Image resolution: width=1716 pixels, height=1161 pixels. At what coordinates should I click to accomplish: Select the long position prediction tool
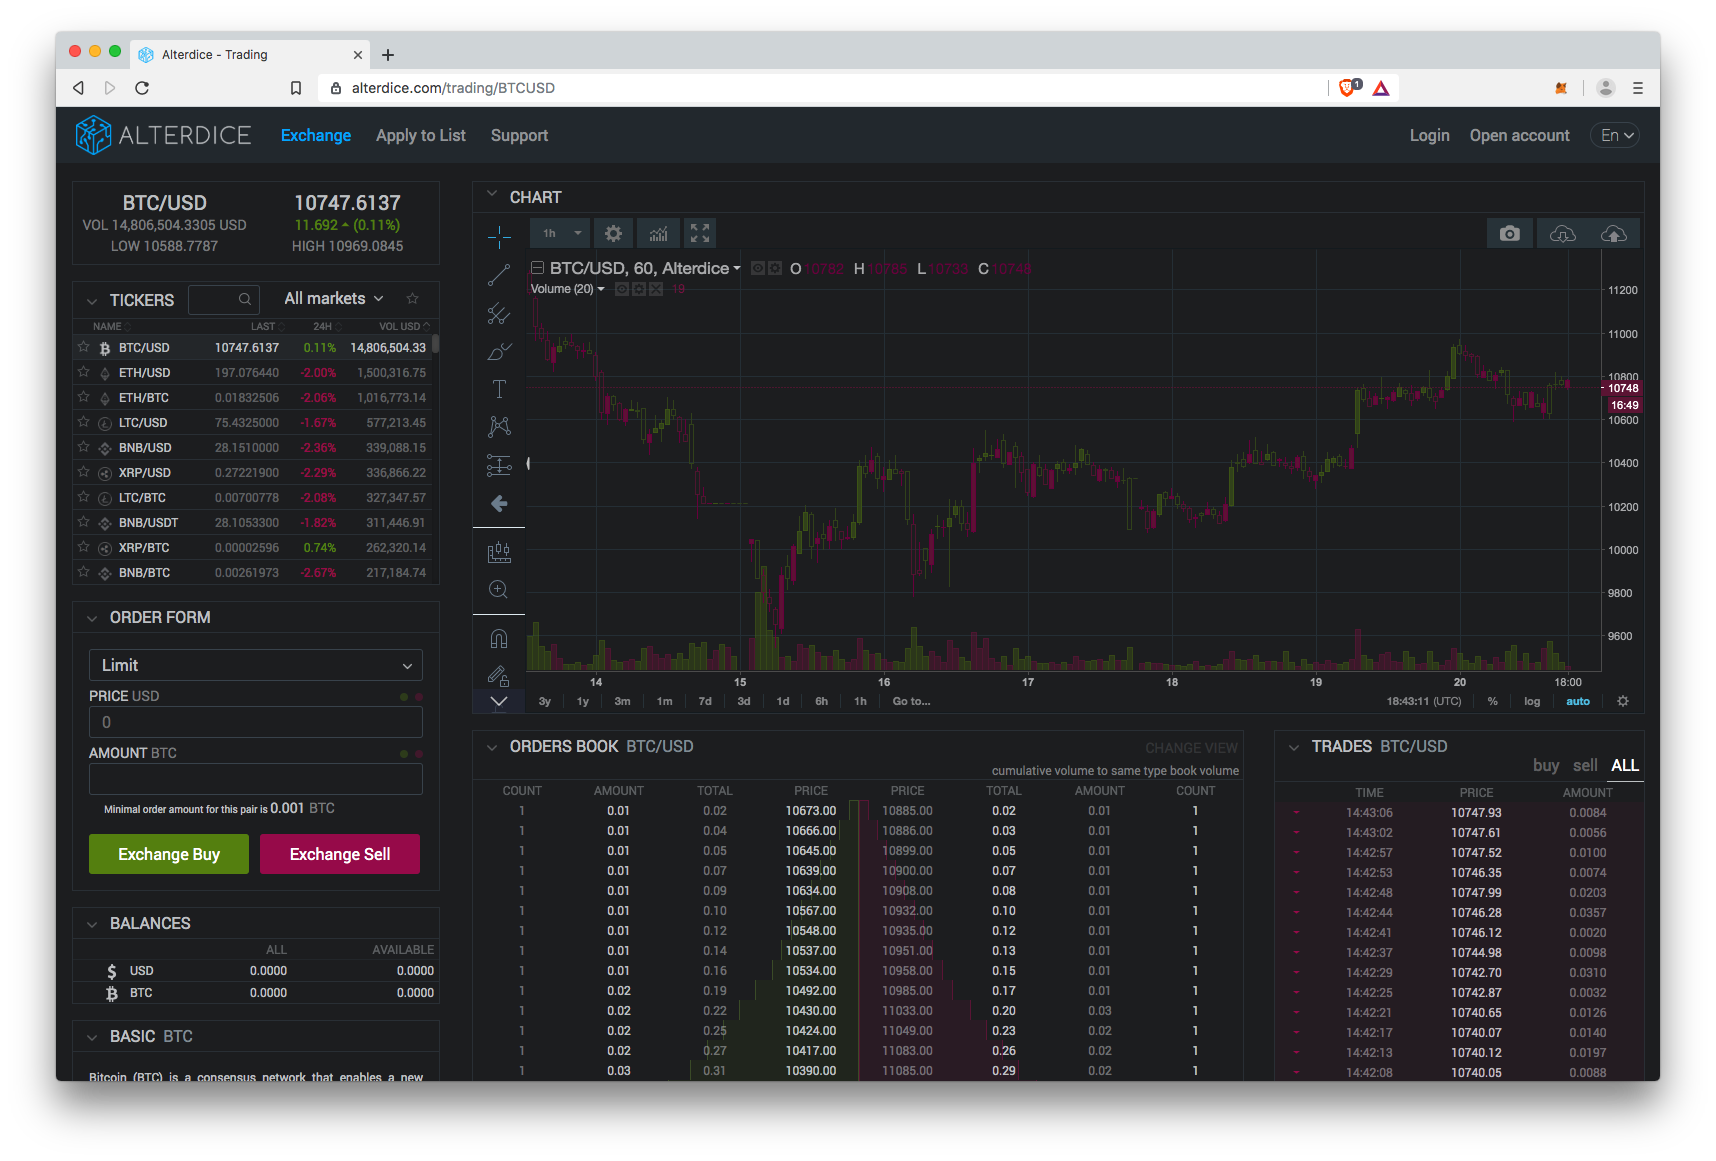[499, 465]
